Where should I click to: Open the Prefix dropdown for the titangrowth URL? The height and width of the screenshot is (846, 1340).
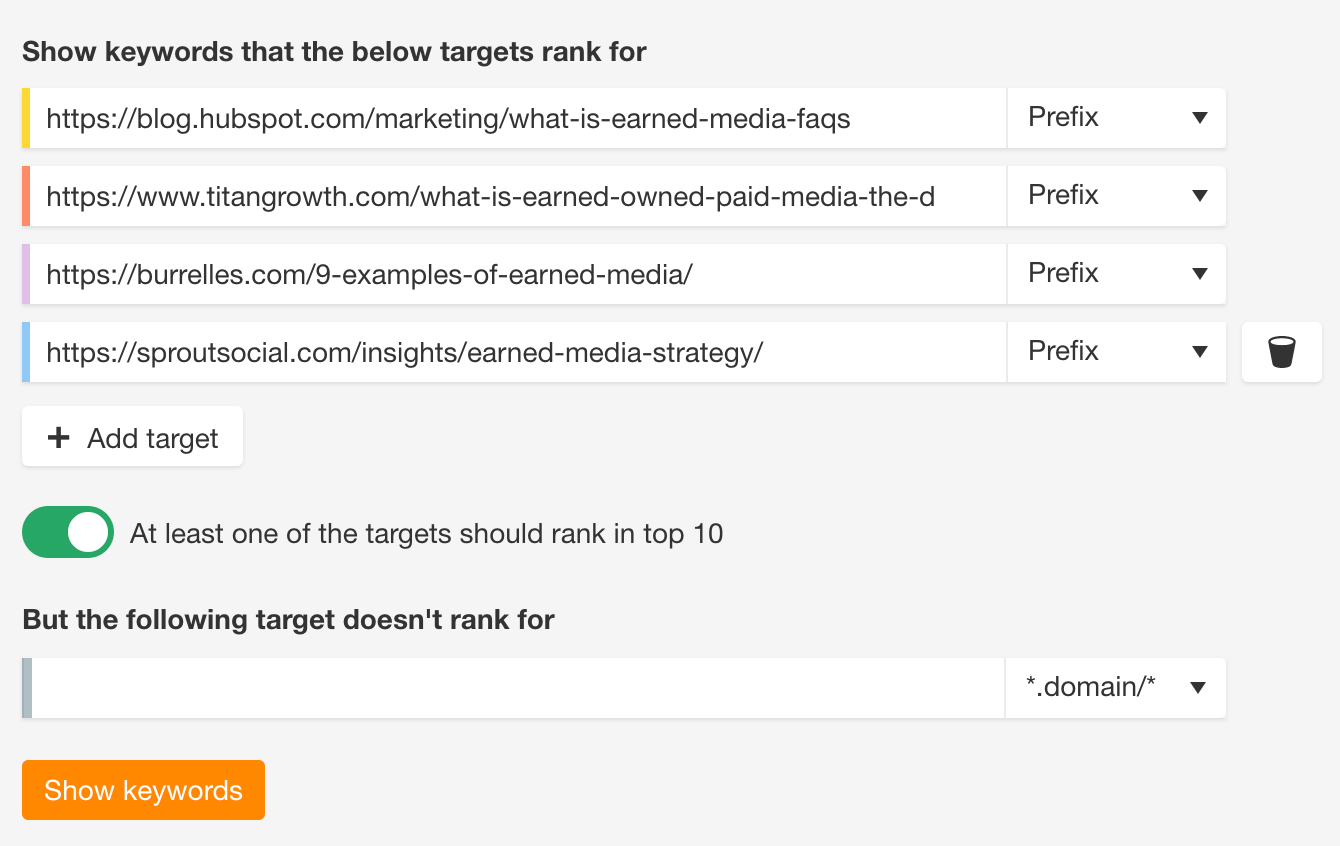pyautogui.click(x=1116, y=195)
